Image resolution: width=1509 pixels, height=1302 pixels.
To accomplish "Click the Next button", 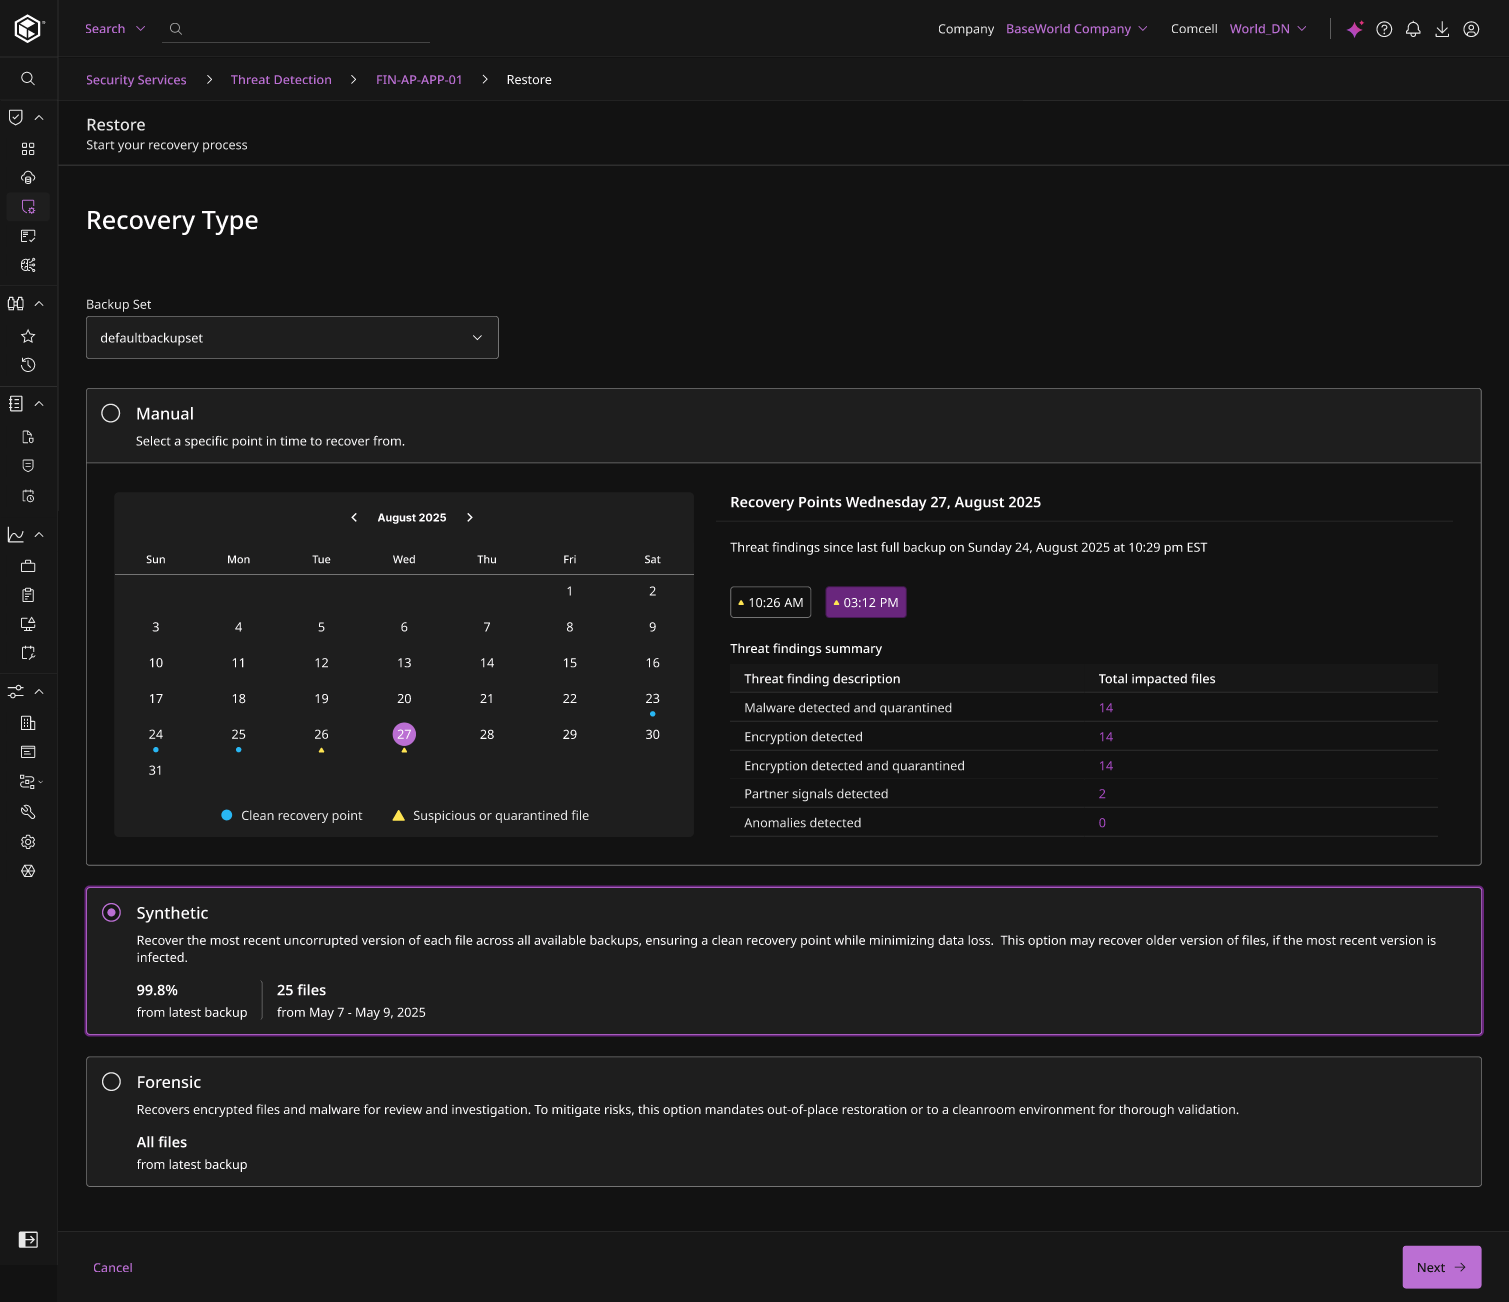I will pyautogui.click(x=1441, y=1267).
